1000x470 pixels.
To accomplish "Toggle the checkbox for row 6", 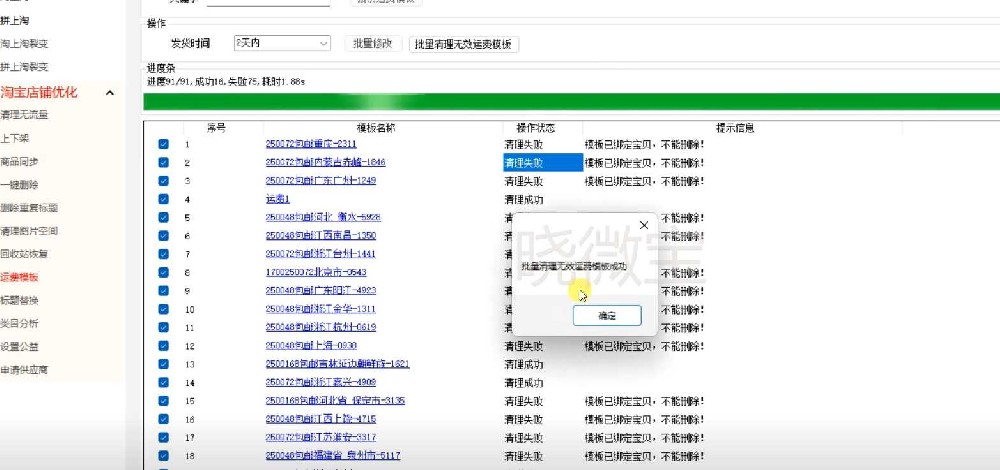I will click(x=163, y=236).
